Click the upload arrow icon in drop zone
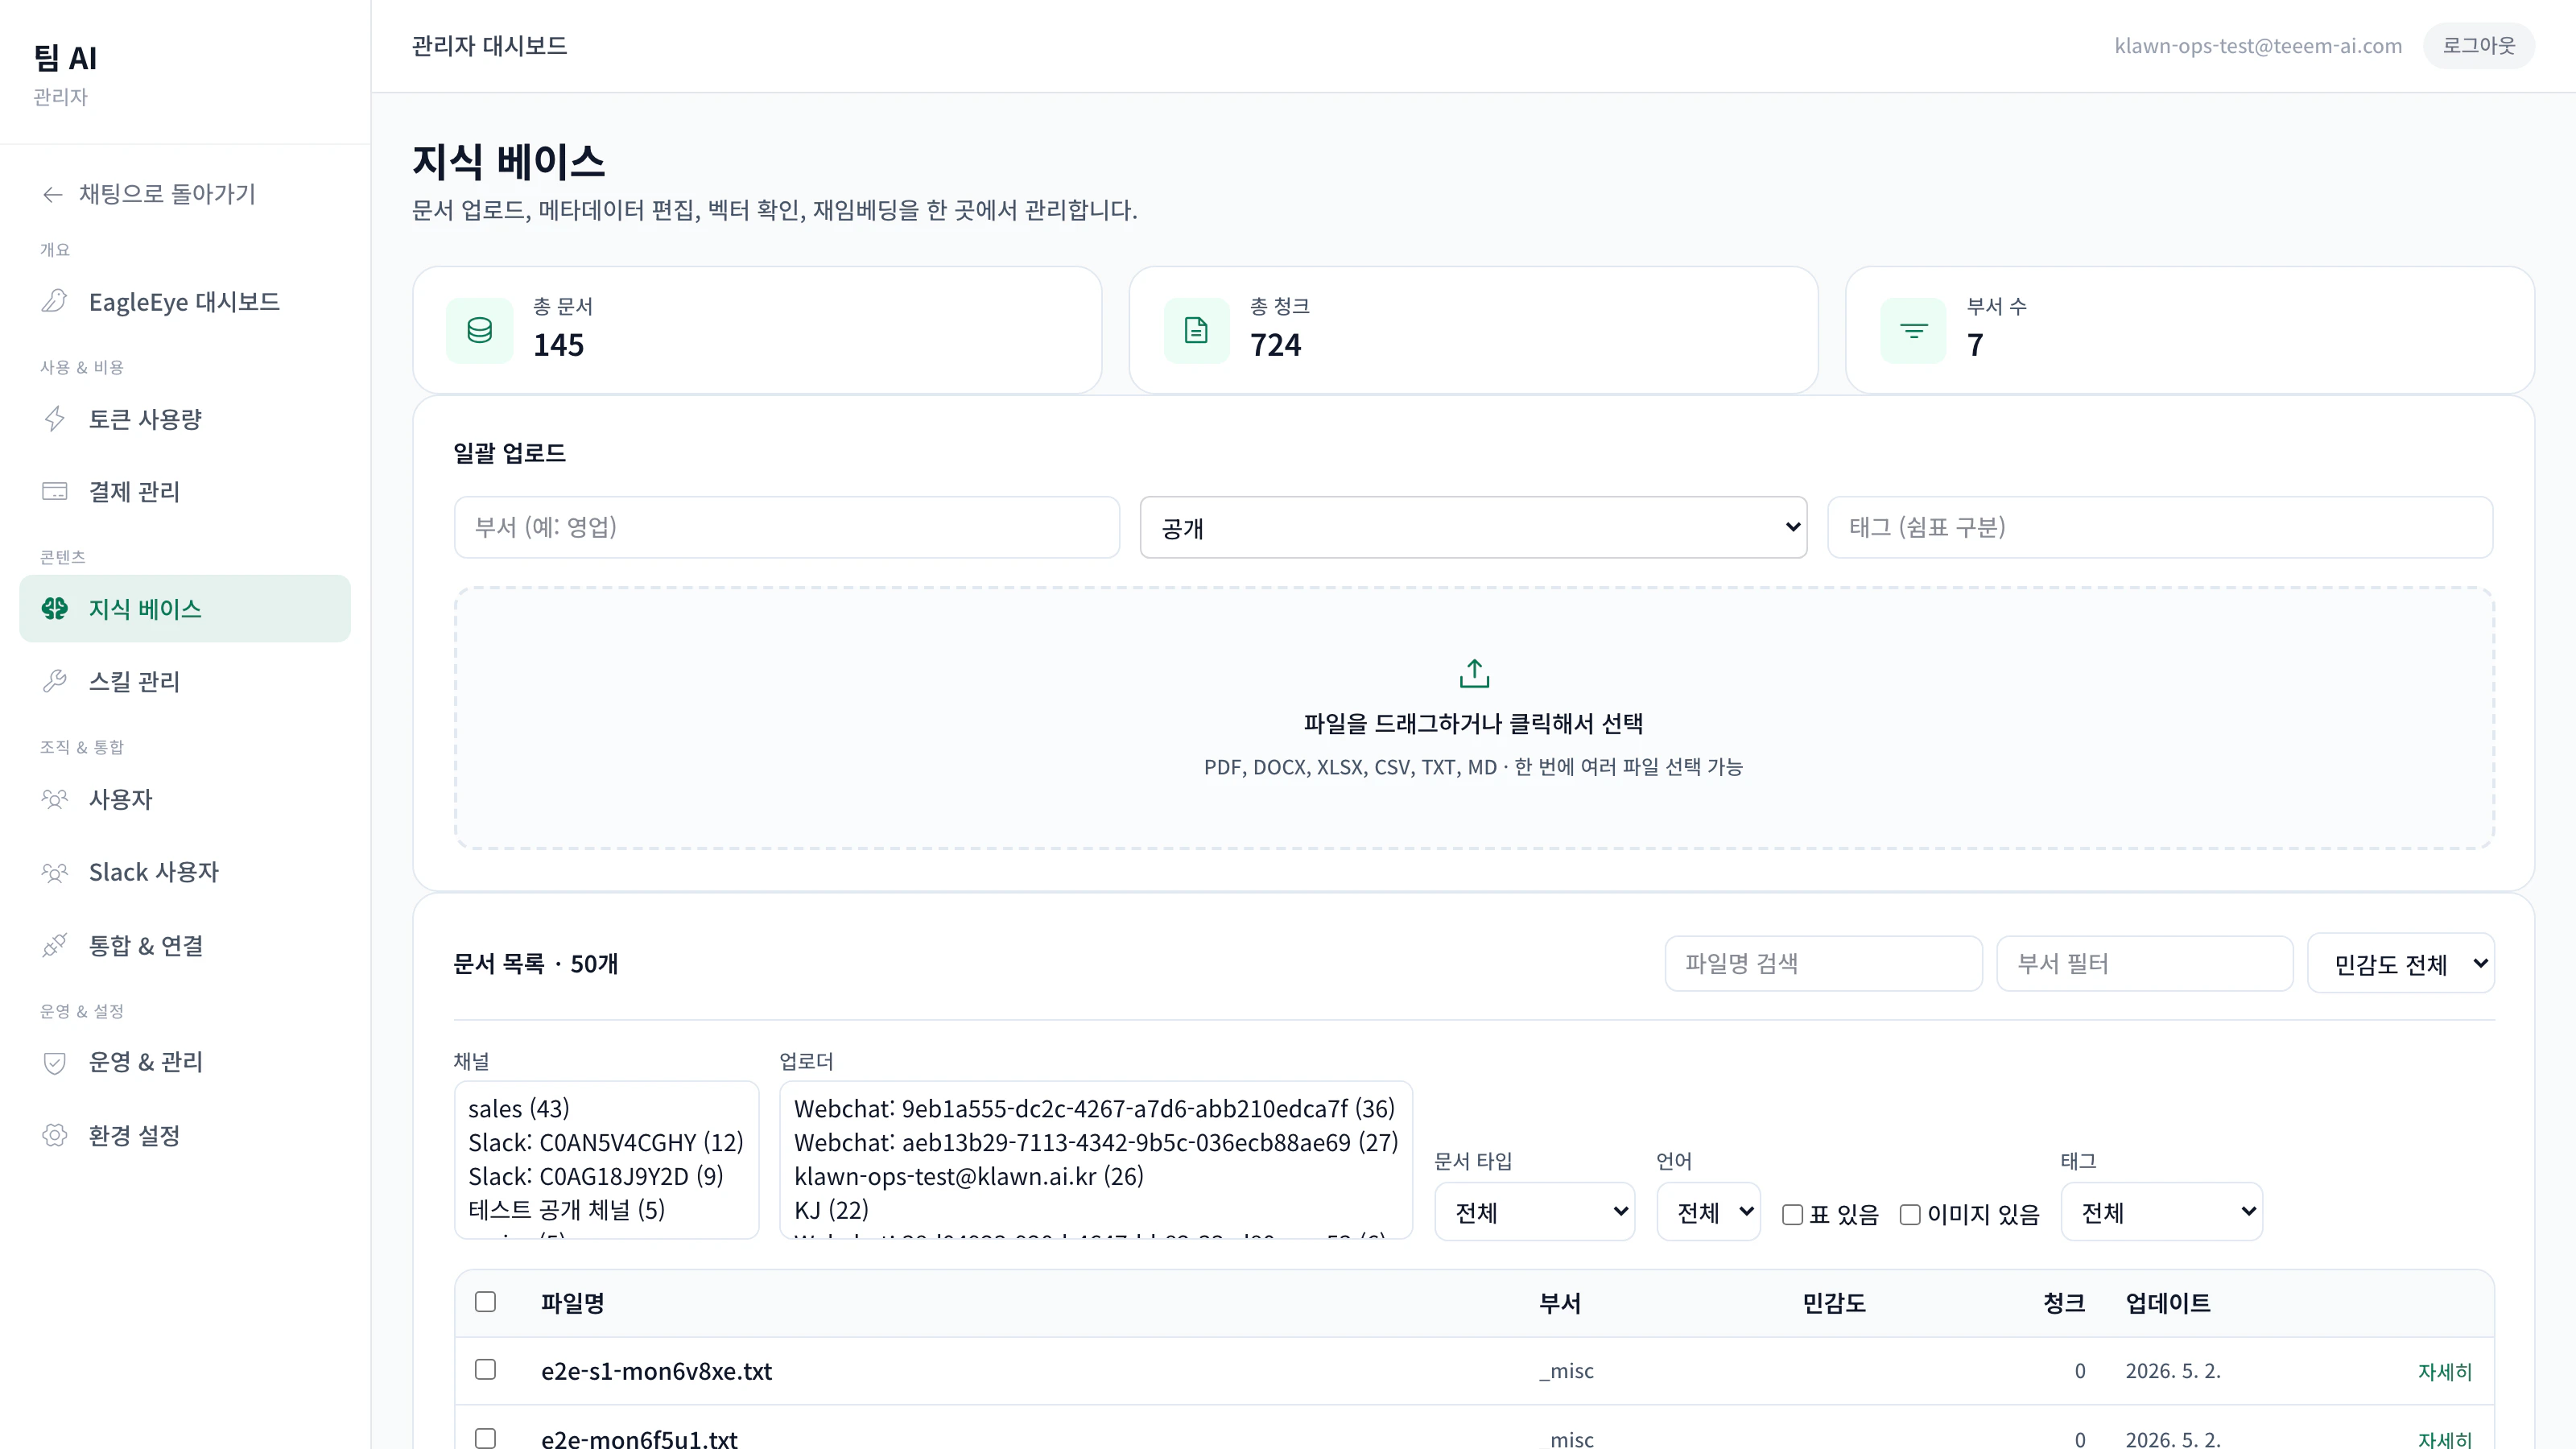 click(1474, 673)
